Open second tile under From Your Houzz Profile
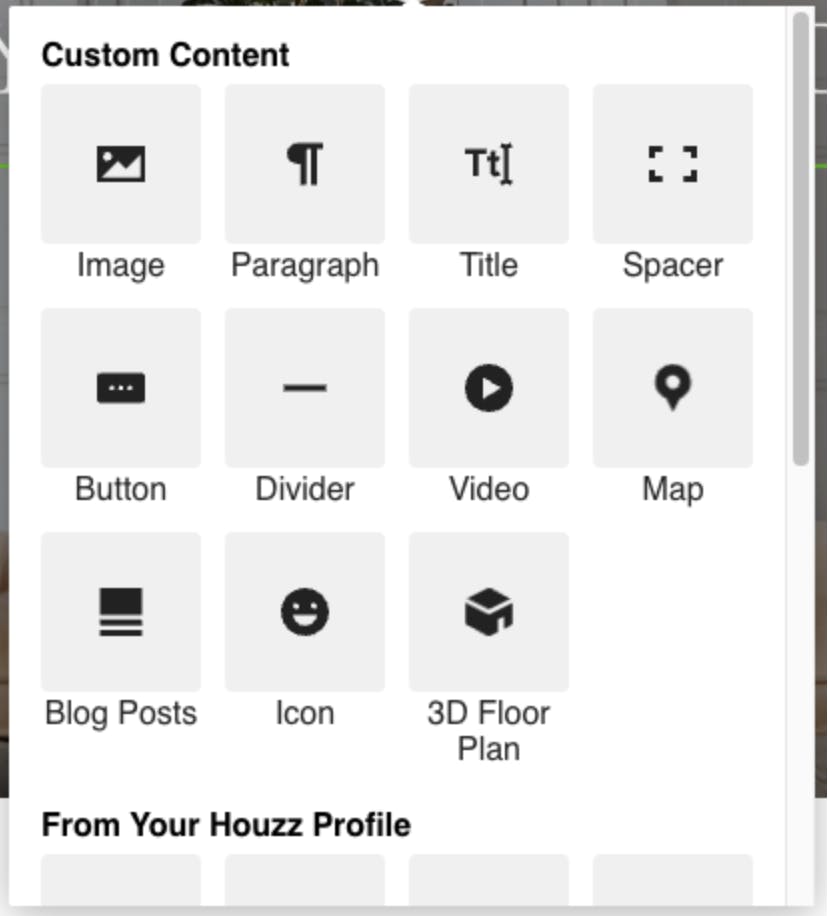The width and height of the screenshot is (828, 916). coord(305,880)
